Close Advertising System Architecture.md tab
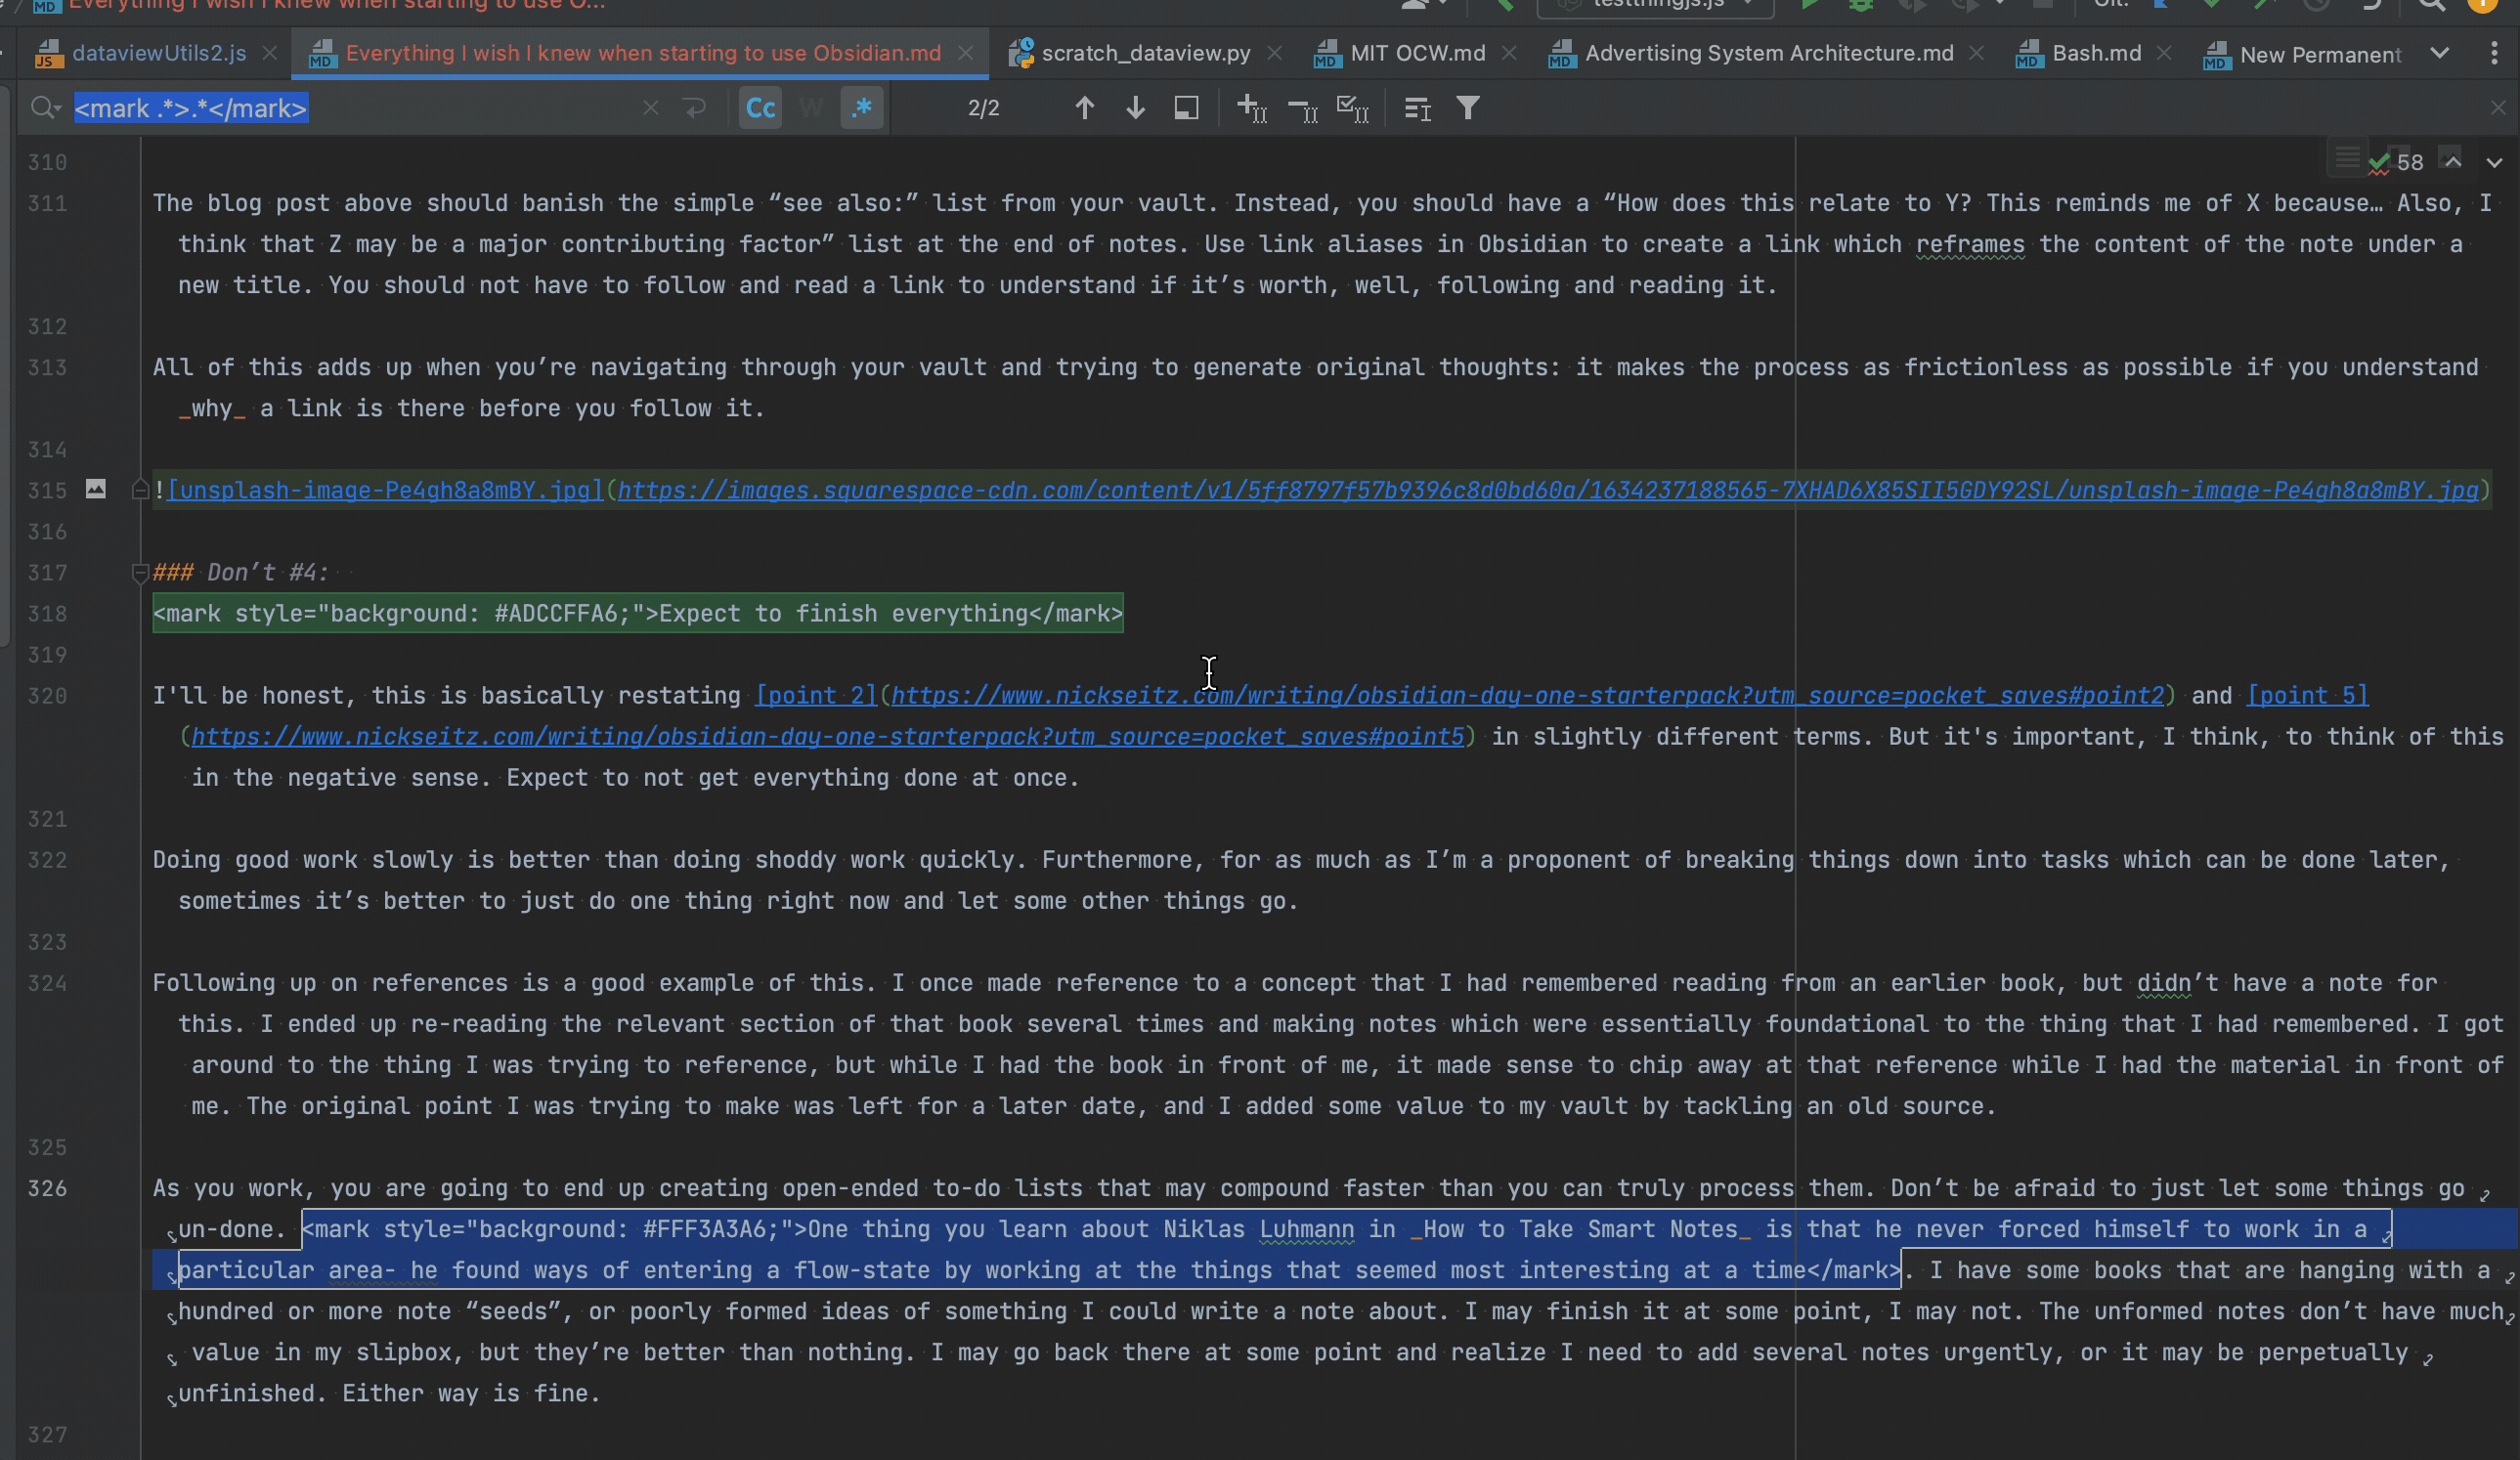 click(1976, 53)
